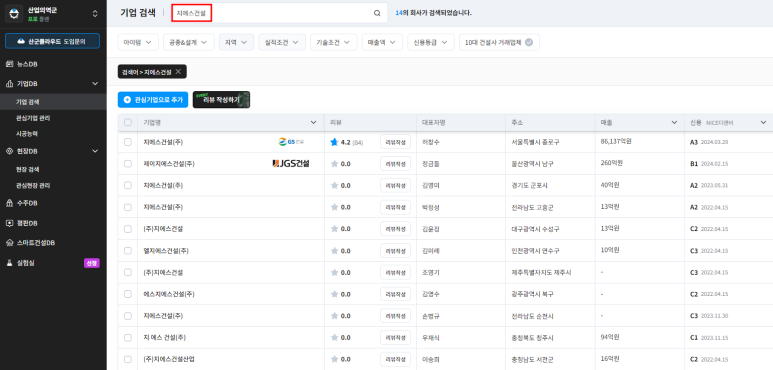Viewport: 773px width, 370px height.
Task: Toggle the 10대 건설사 거래업체 filter
Action: 499,42
